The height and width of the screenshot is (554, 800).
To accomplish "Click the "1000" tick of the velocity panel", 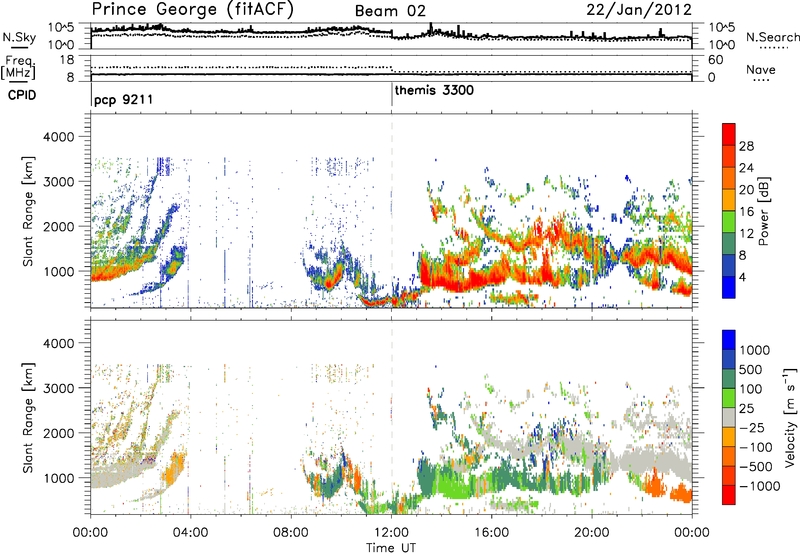I will (58, 478).
